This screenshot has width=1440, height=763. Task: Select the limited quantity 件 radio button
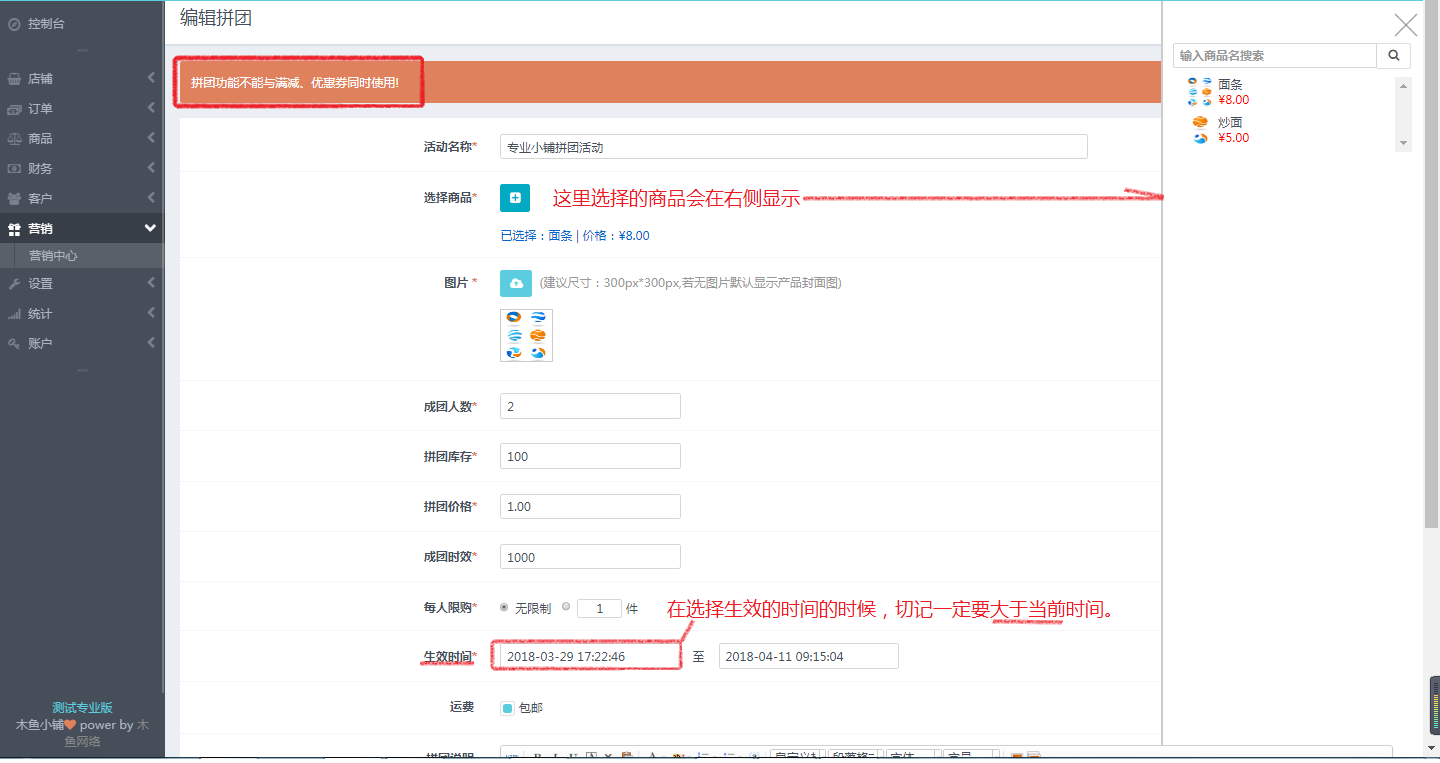(566, 607)
